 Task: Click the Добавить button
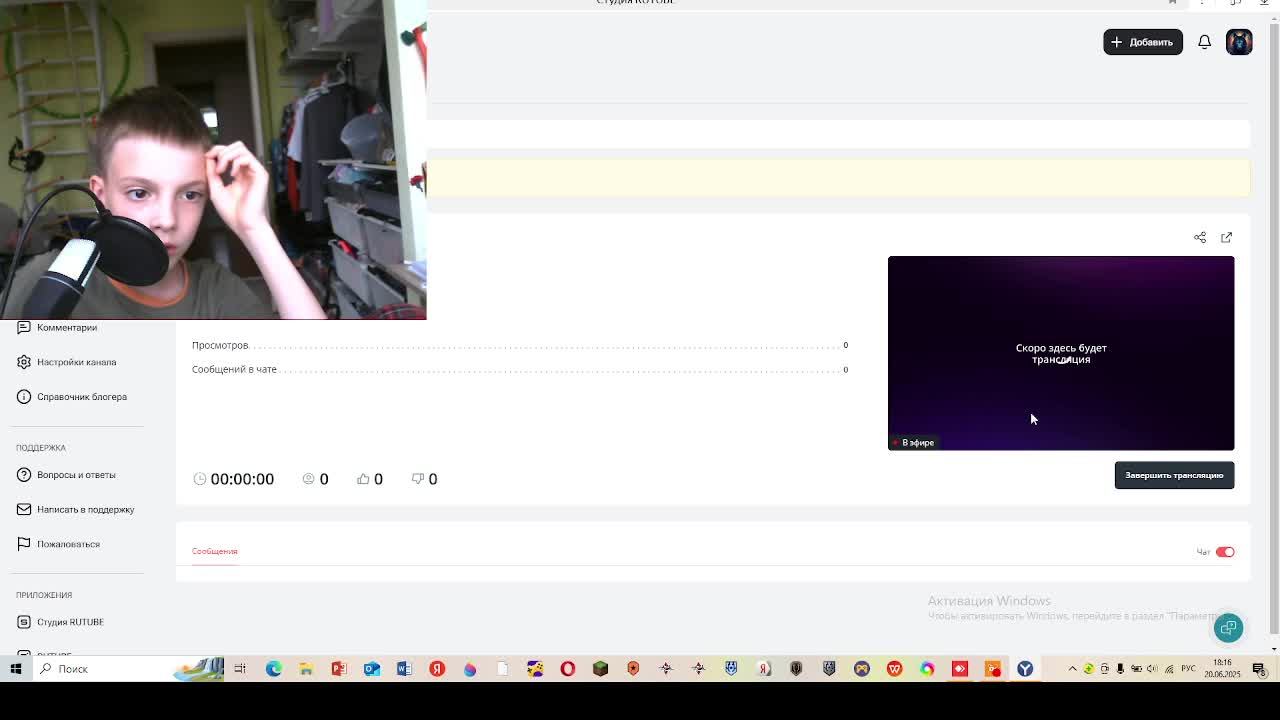click(x=1143, y=42)
